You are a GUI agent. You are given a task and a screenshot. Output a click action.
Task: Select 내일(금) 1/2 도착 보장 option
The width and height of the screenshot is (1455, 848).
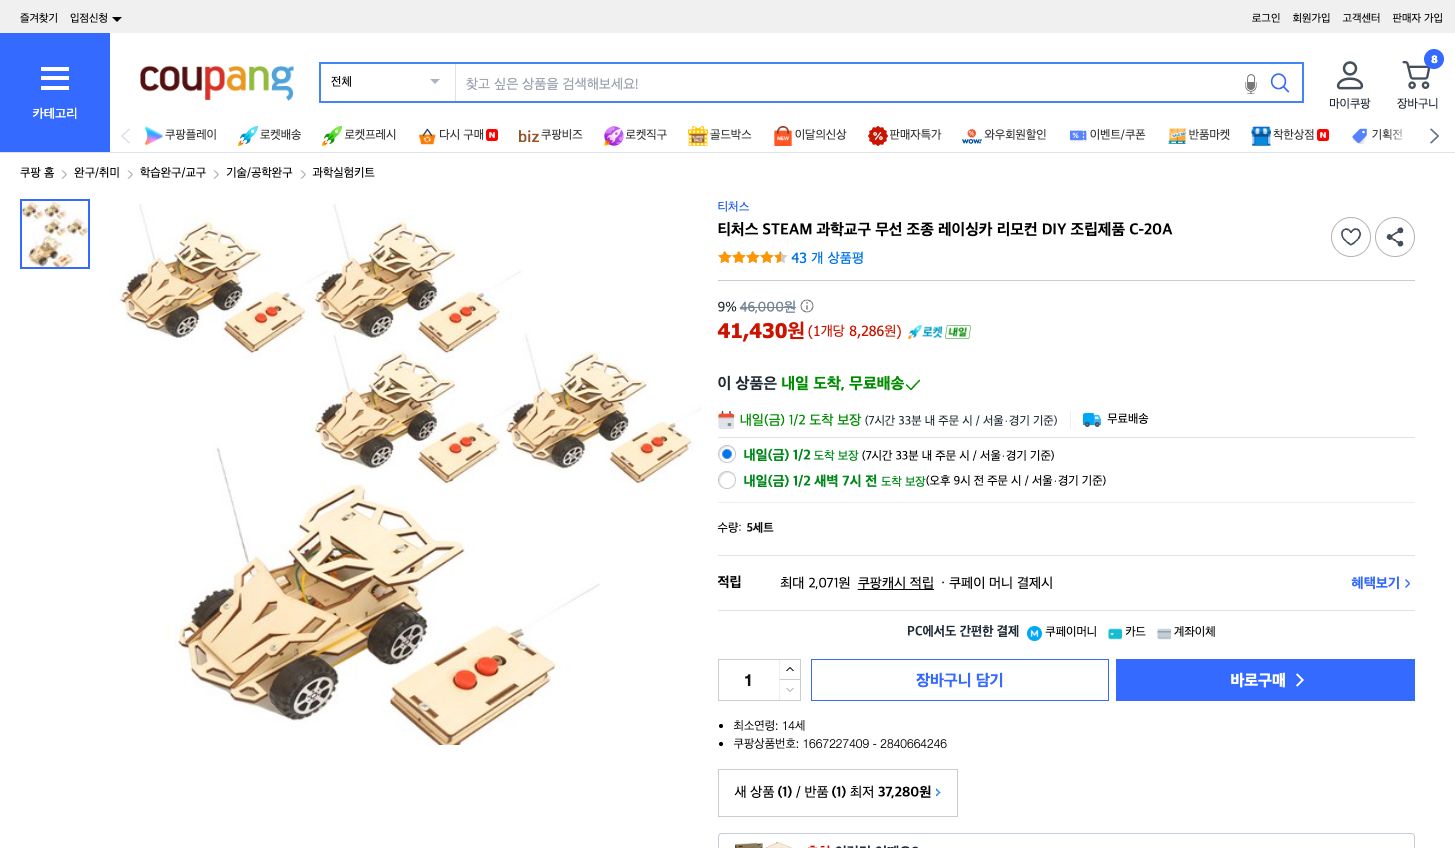click(x=727, y=454)
